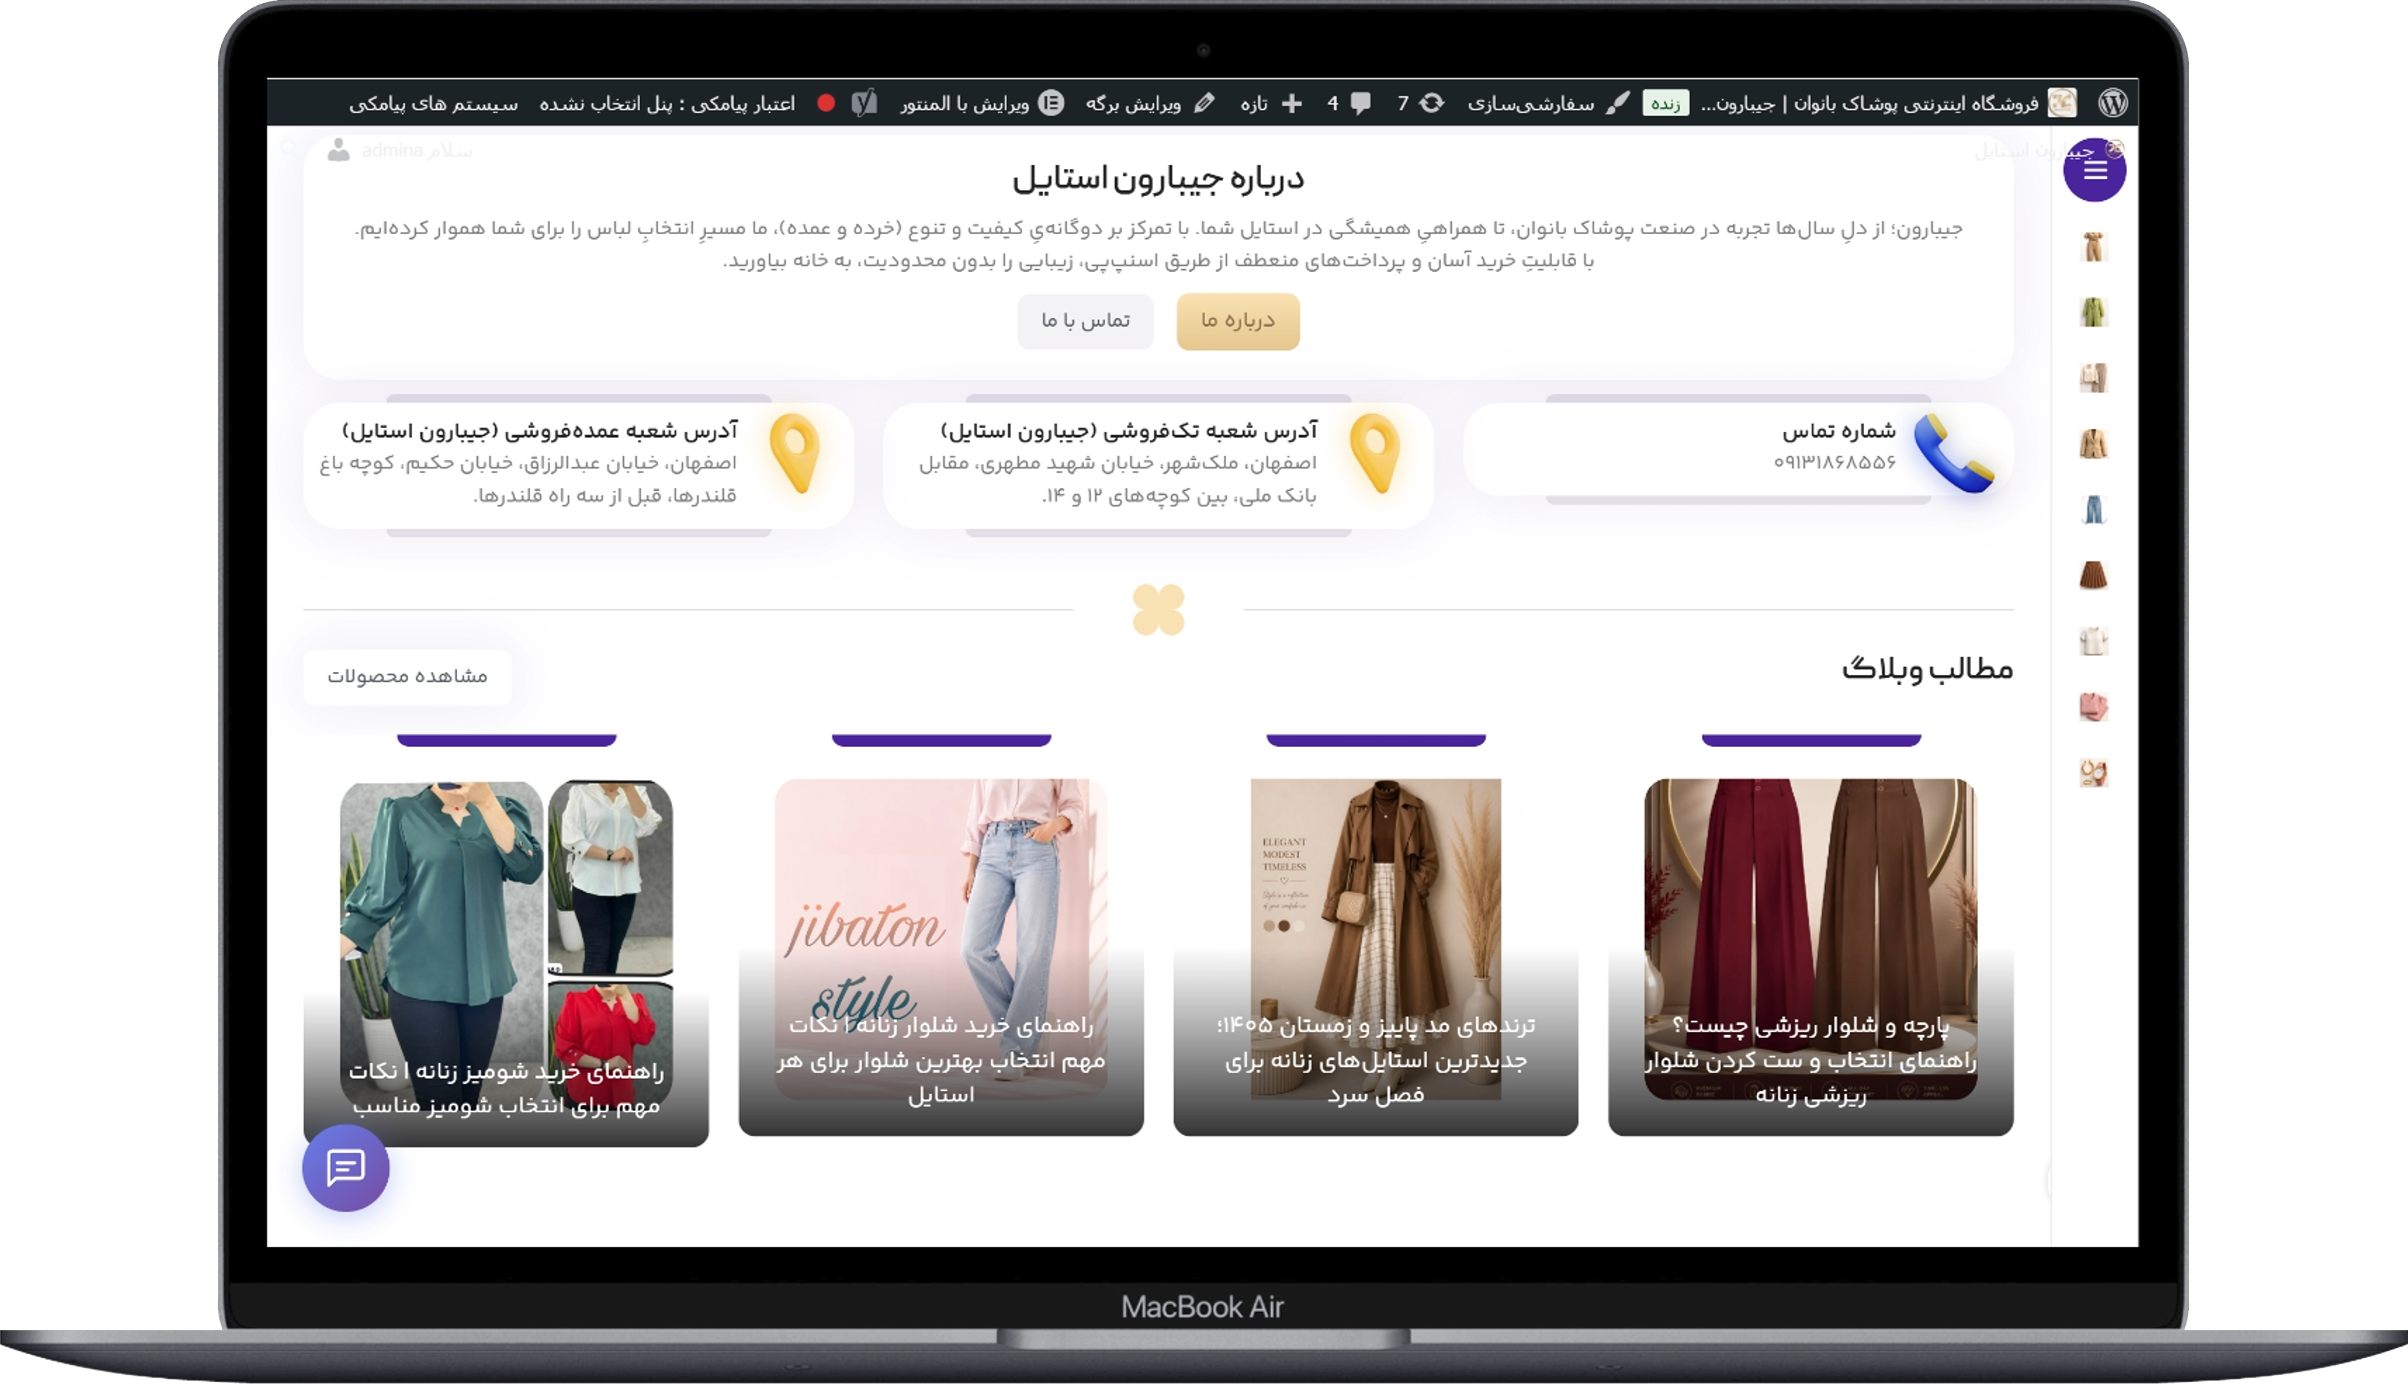Click the updates refresh icon in the admin bar
2408x1384 pixels.
1431,103
